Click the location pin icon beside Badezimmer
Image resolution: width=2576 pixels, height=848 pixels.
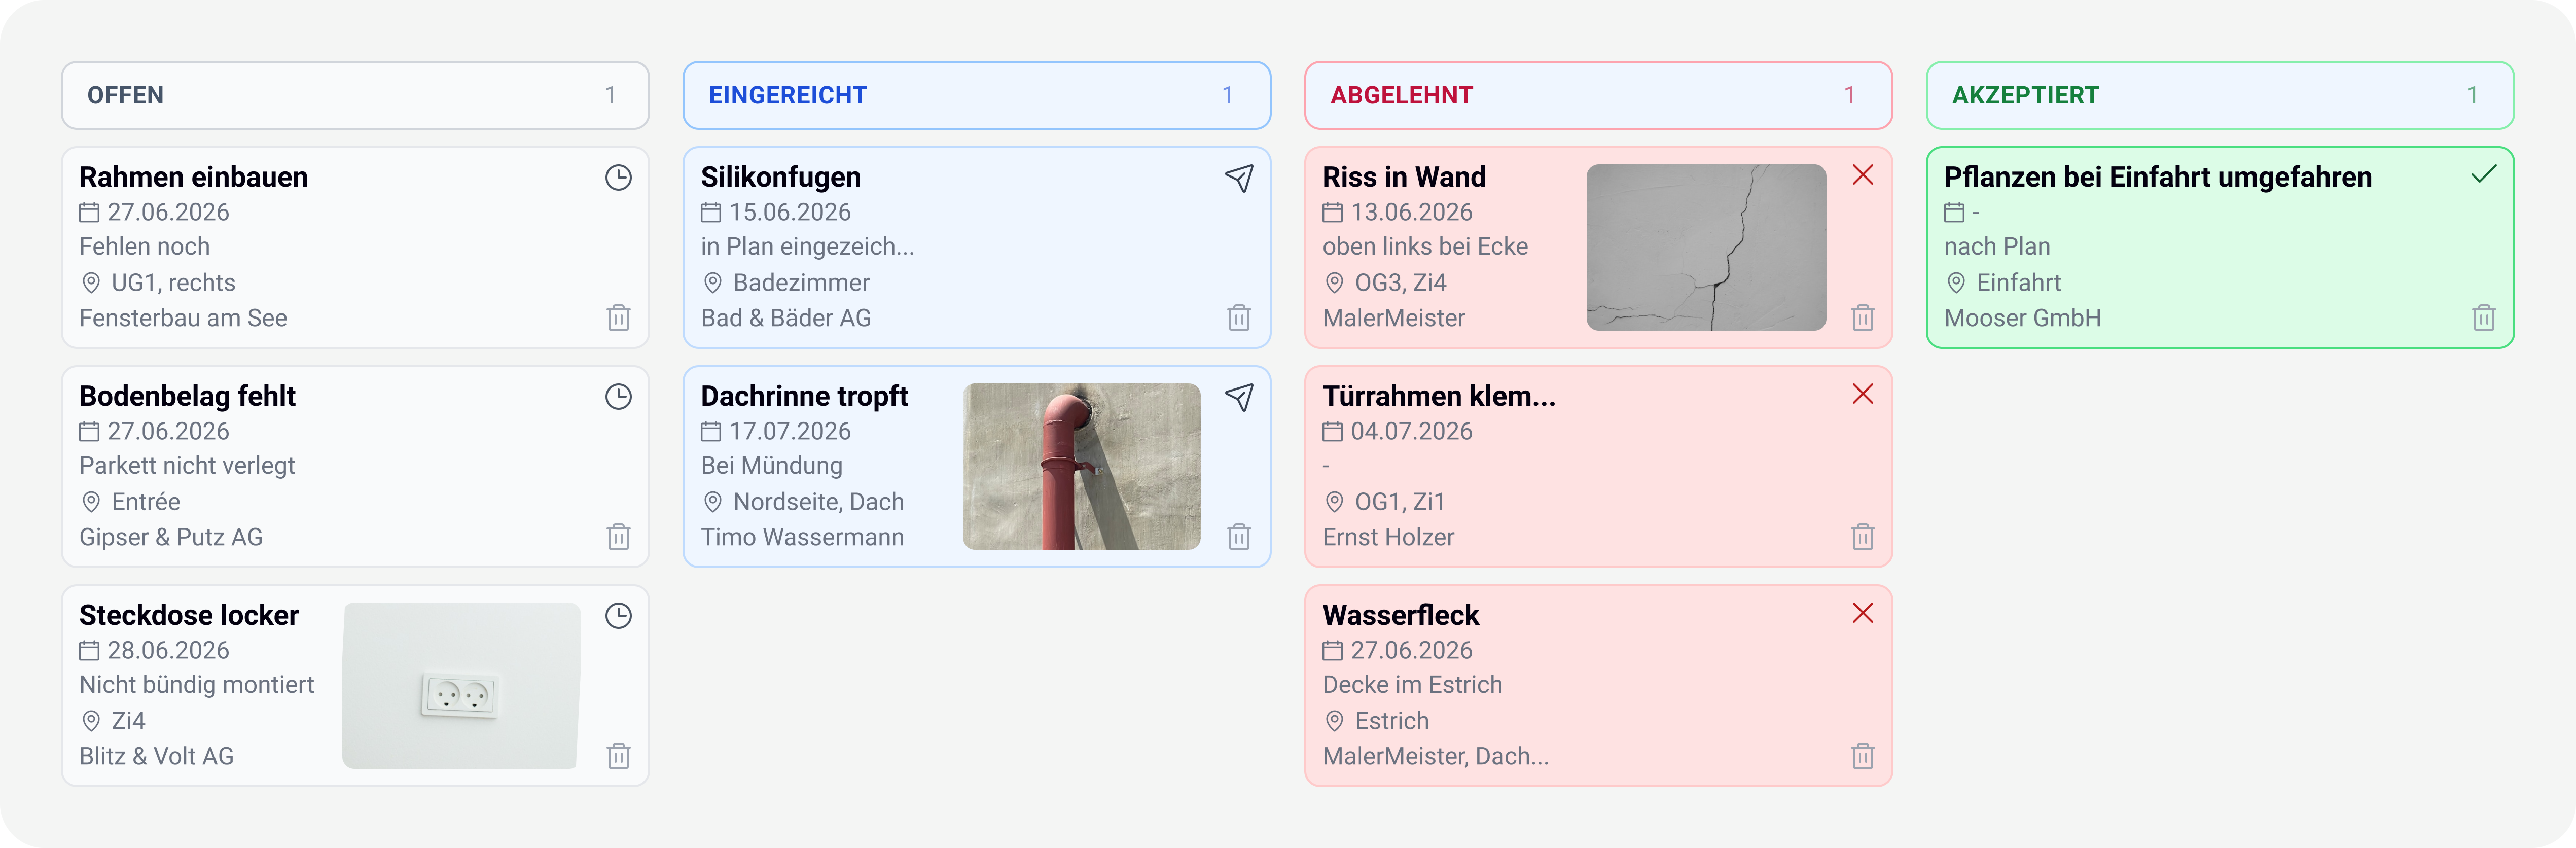coord(712,283)
